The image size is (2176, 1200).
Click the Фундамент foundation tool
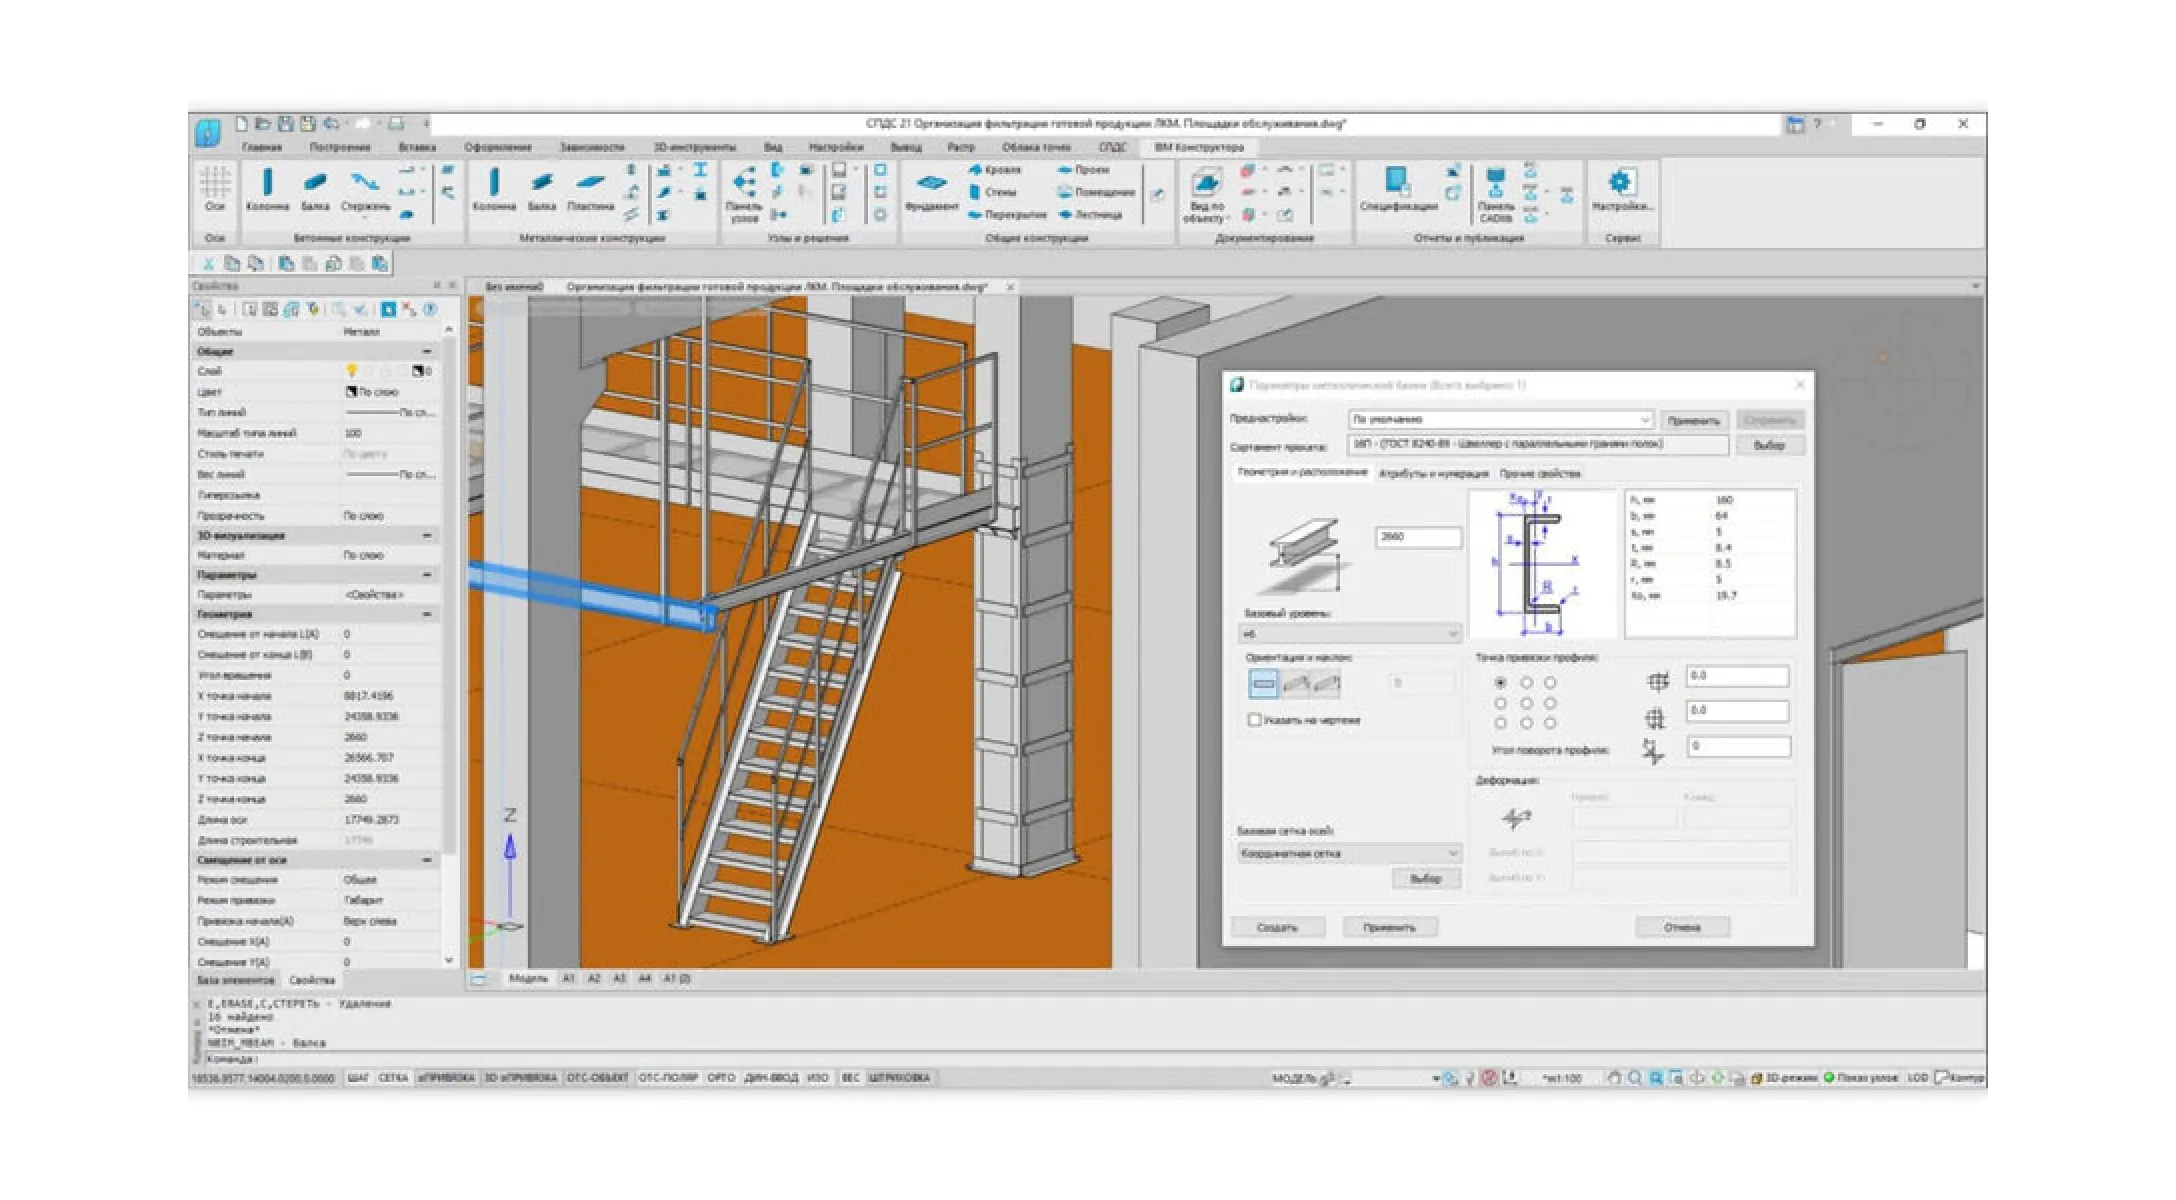[x=931, y=190]
